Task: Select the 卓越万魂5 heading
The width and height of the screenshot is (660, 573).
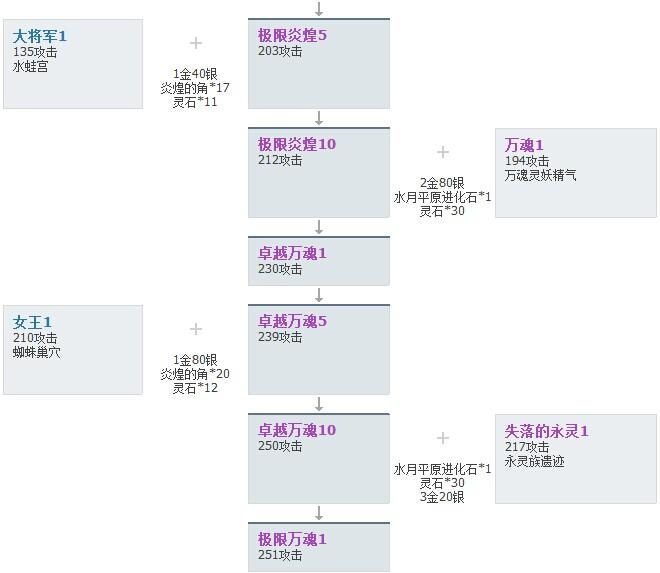Action: 292,322
